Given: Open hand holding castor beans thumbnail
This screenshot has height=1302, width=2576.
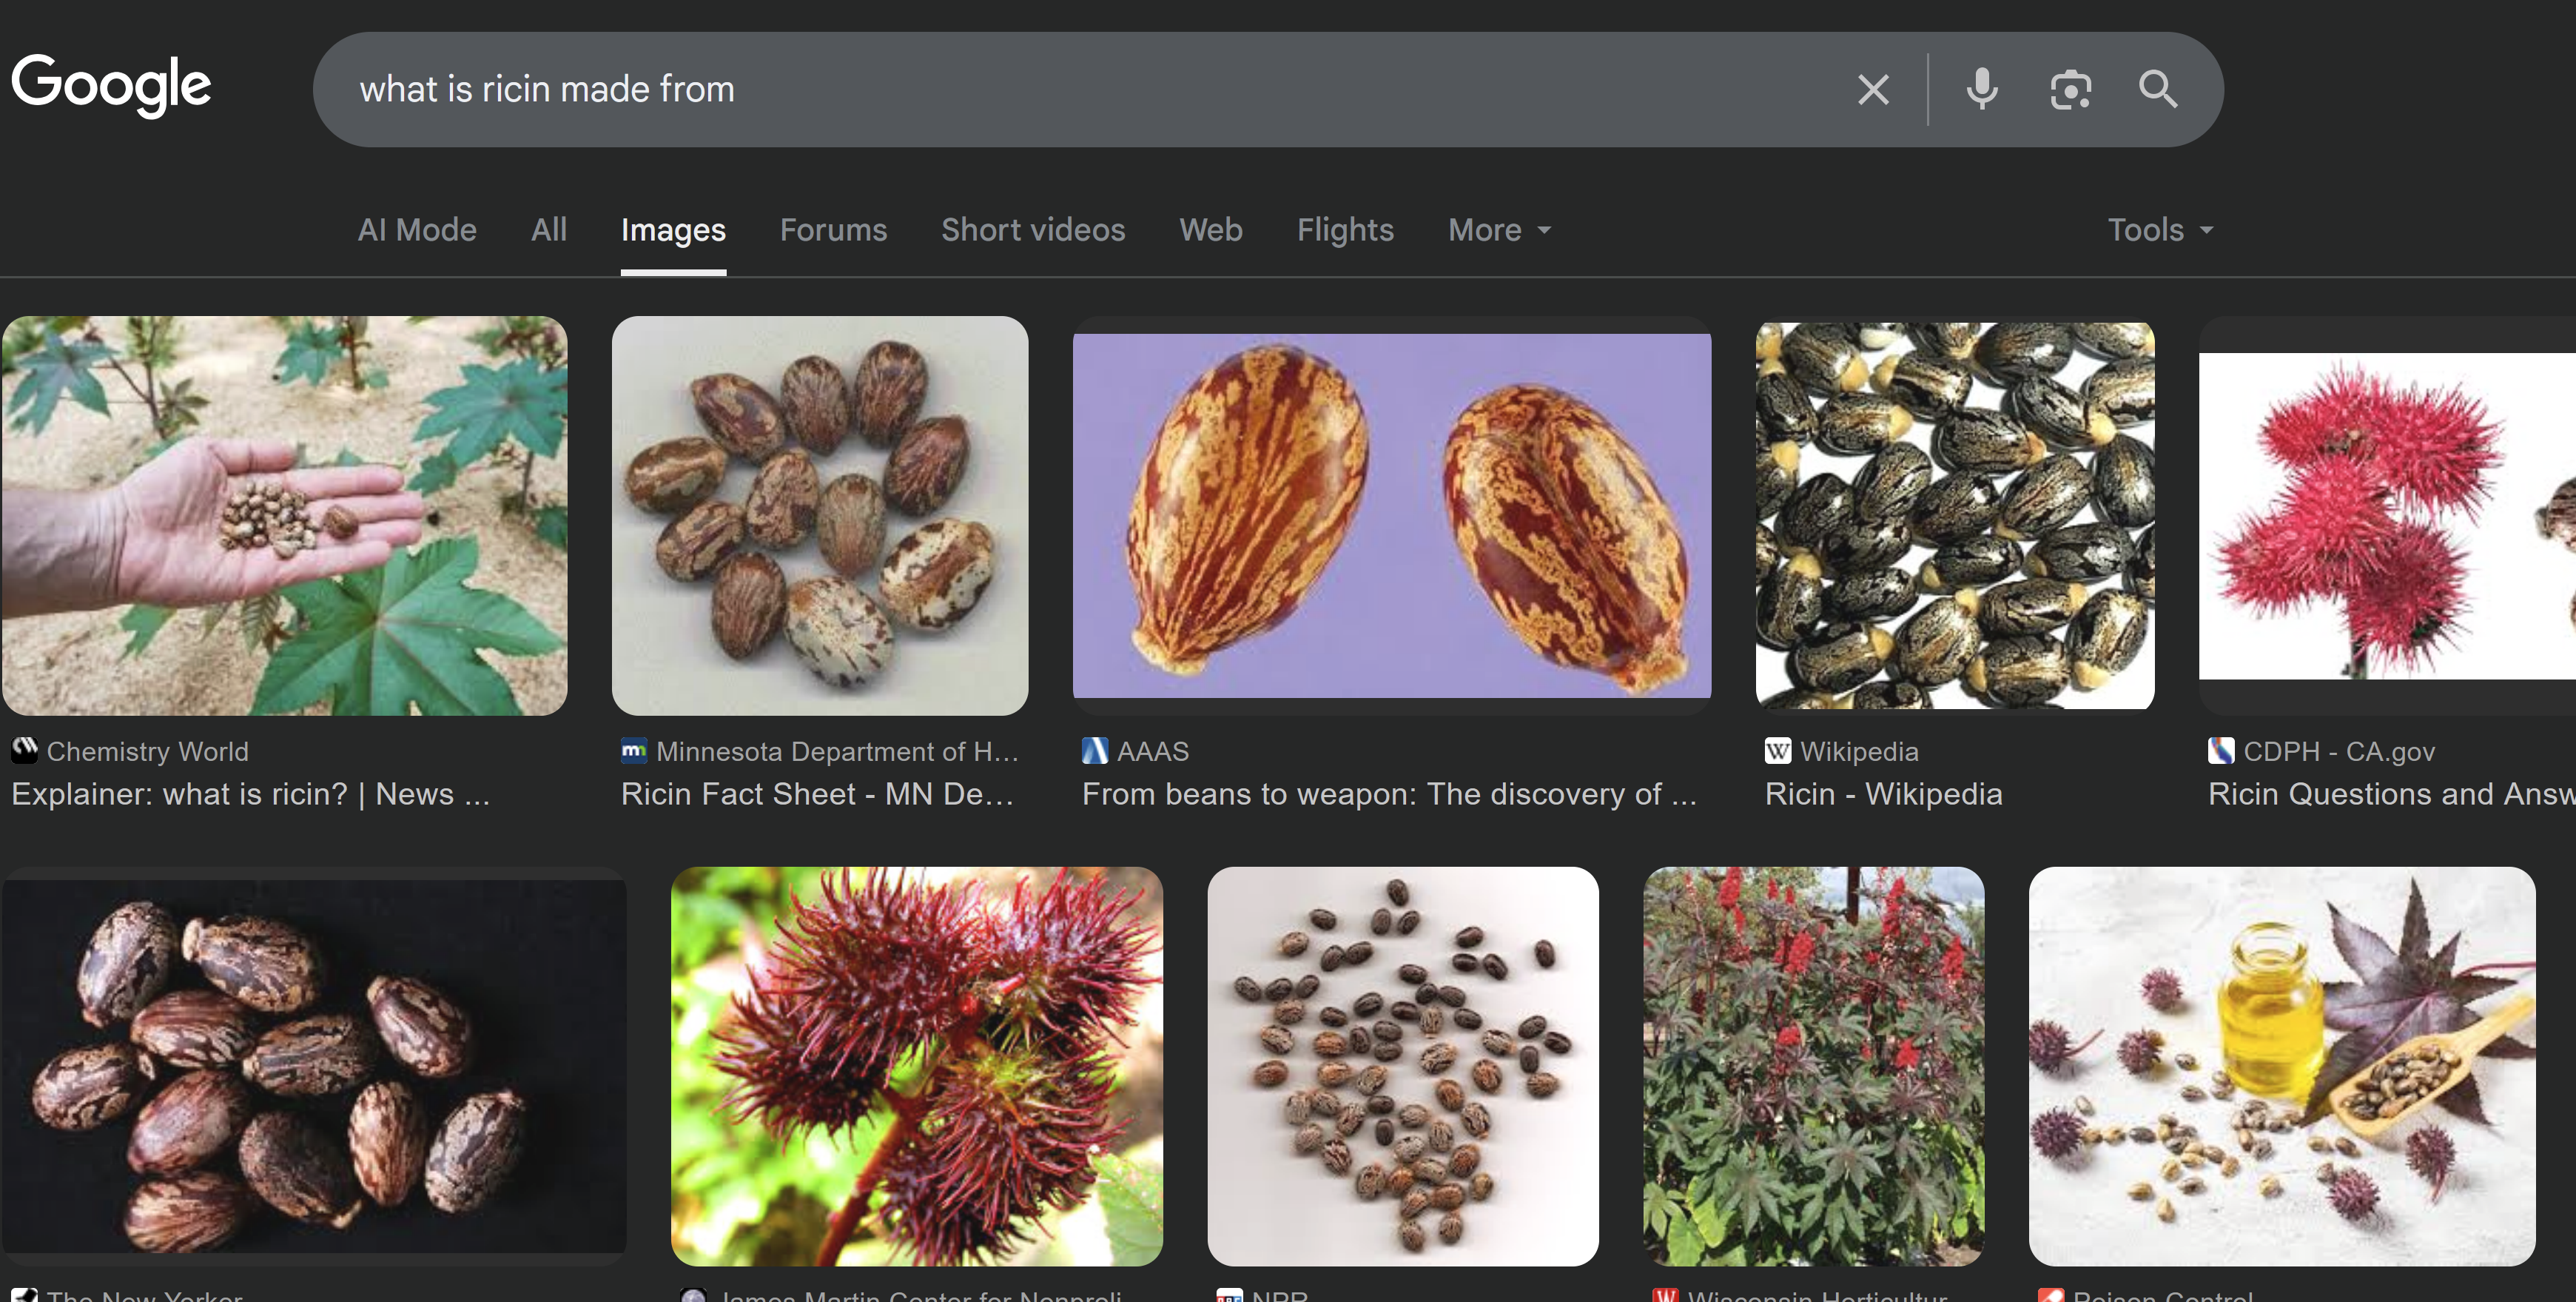Looking at the screenshot, I should coord(284,516).
